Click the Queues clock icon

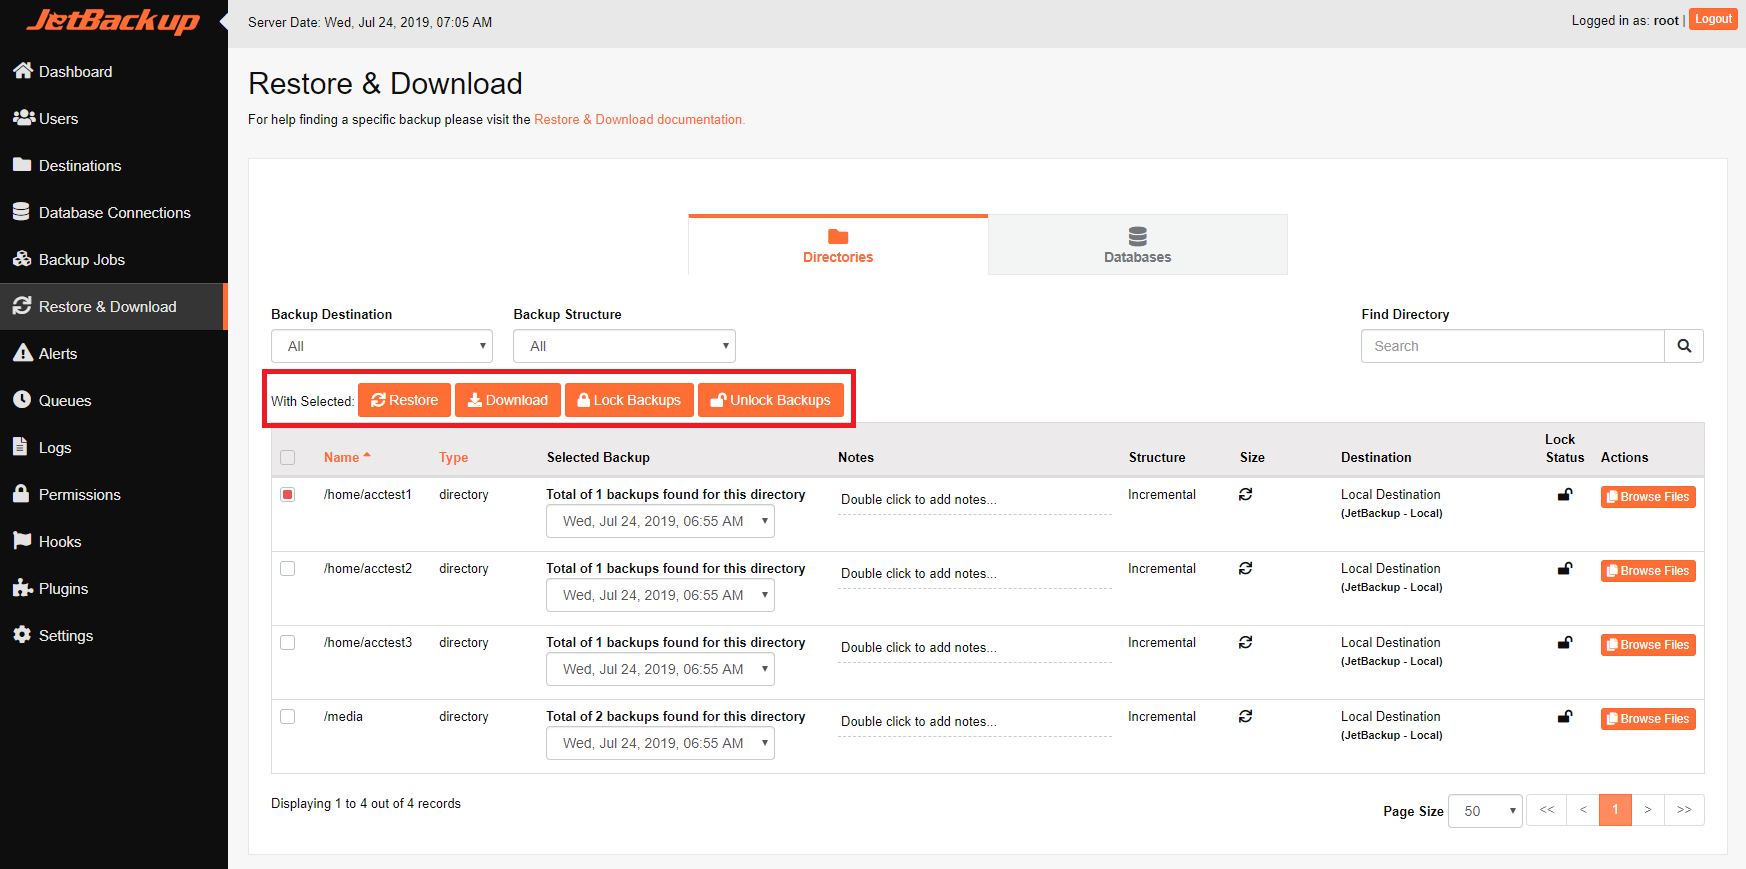point(22,399)
